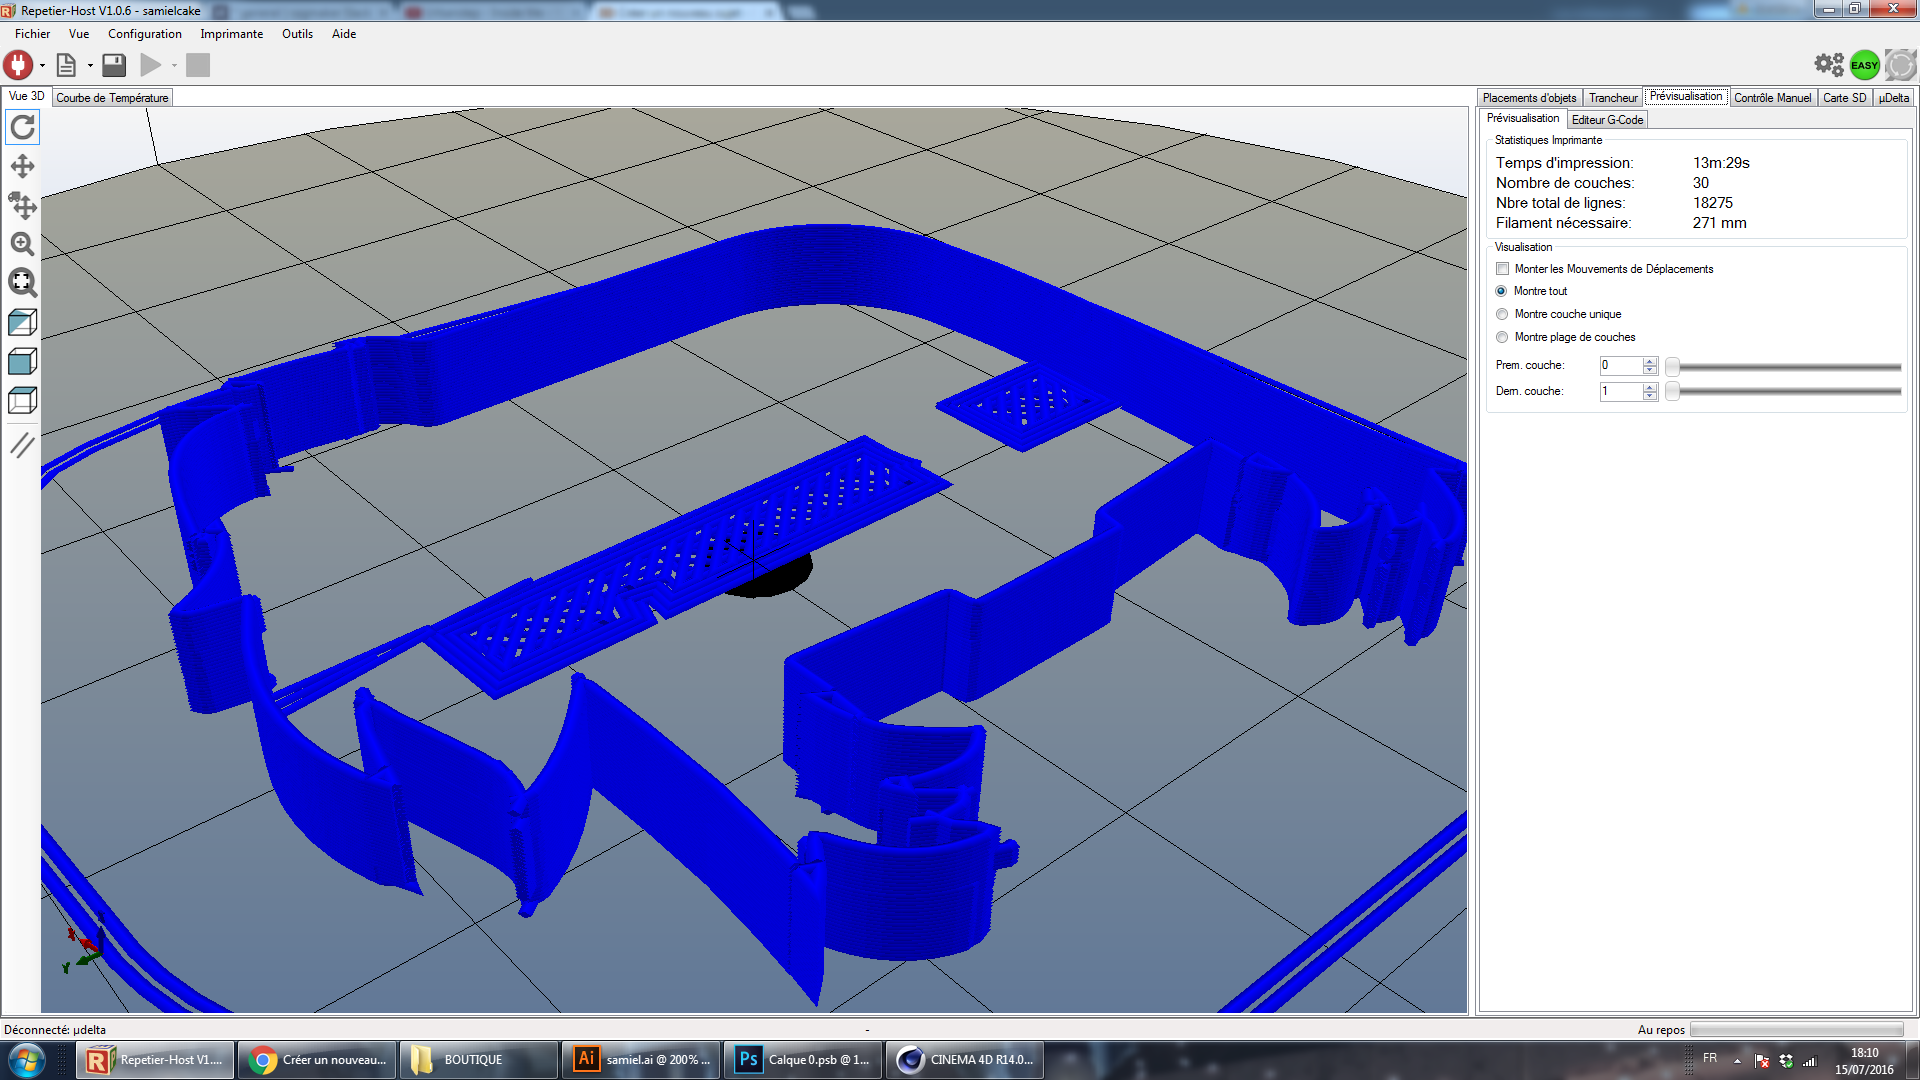The height and width of the screenshot is (1080, 1920).
Task: Open dropdown arrow beside load file icon
Action: (90, 66)
